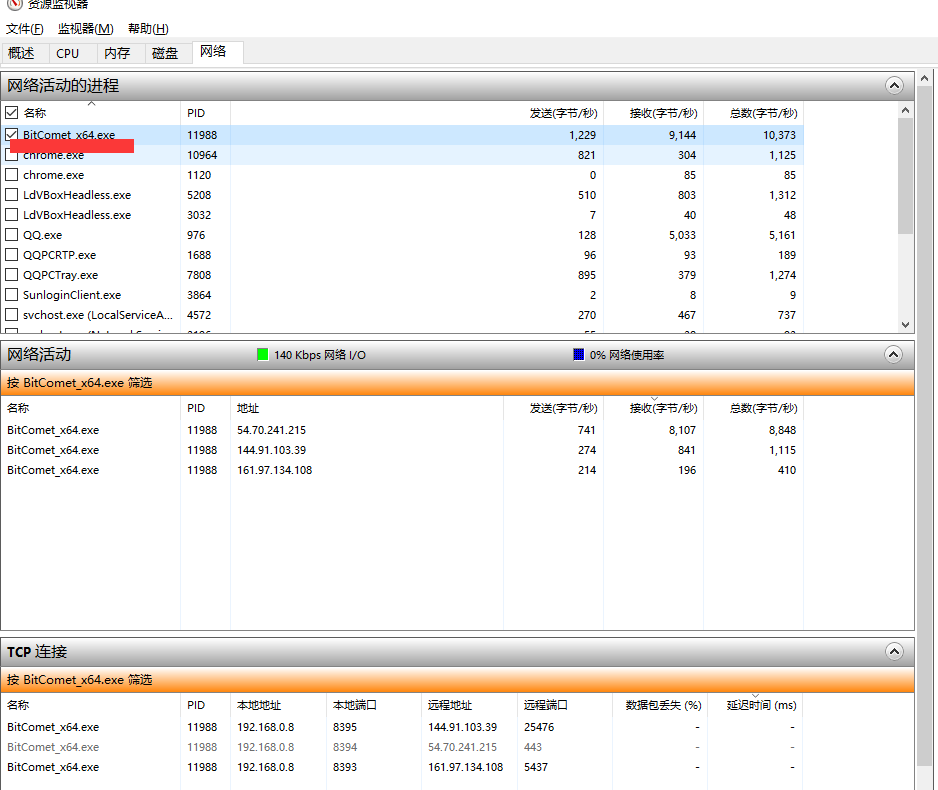Image resolution: width=938 pixels, height=790 pixels.
Task: Switch to the CPU tab
Action: [68, 53]
